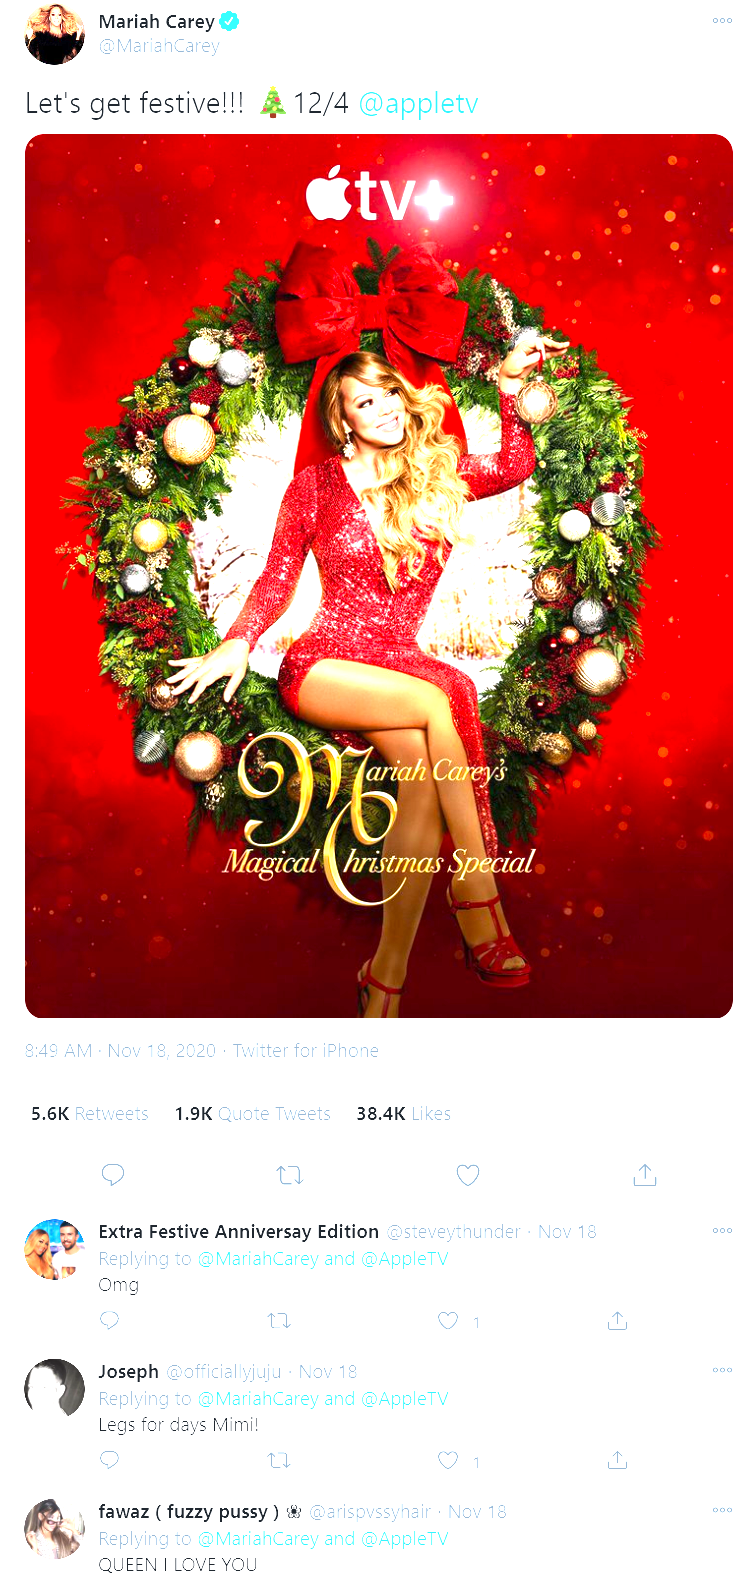The height and width of the screenshot is (1583, 751).
Task: Share Joseph's reply with share icon
Action: coord(618,1460)
